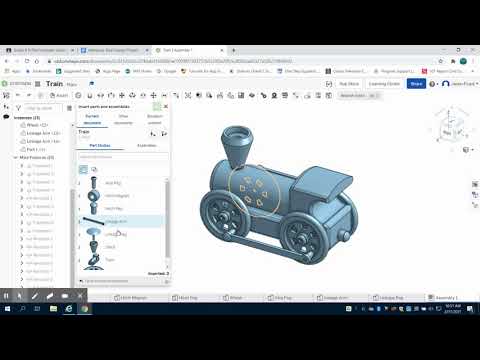Confirm the insert dialog with the green checkmark
Screen dimensions: 480x360
pos(157,106)
